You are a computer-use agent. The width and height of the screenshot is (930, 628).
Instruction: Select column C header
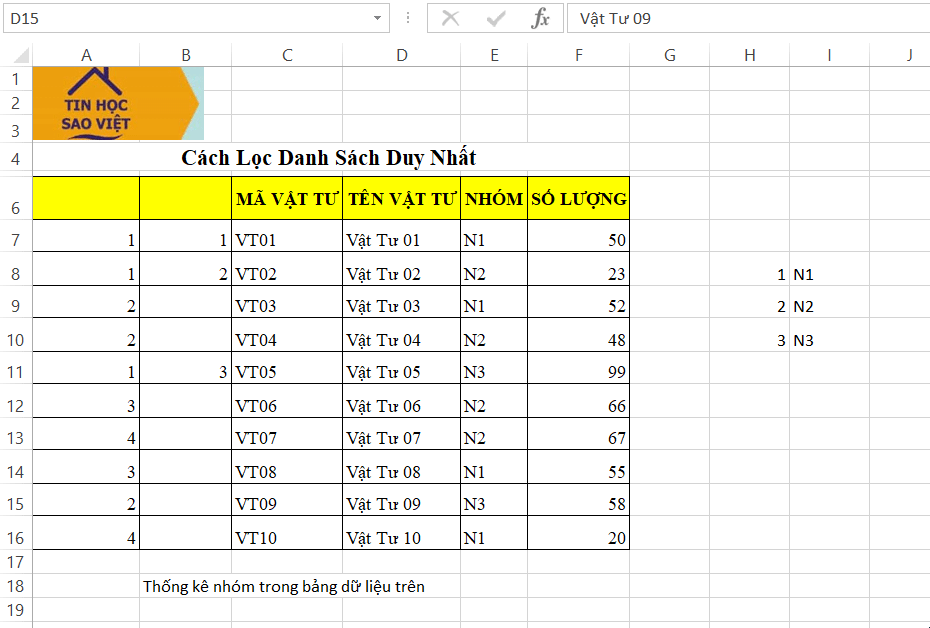(x=287, y=55)
